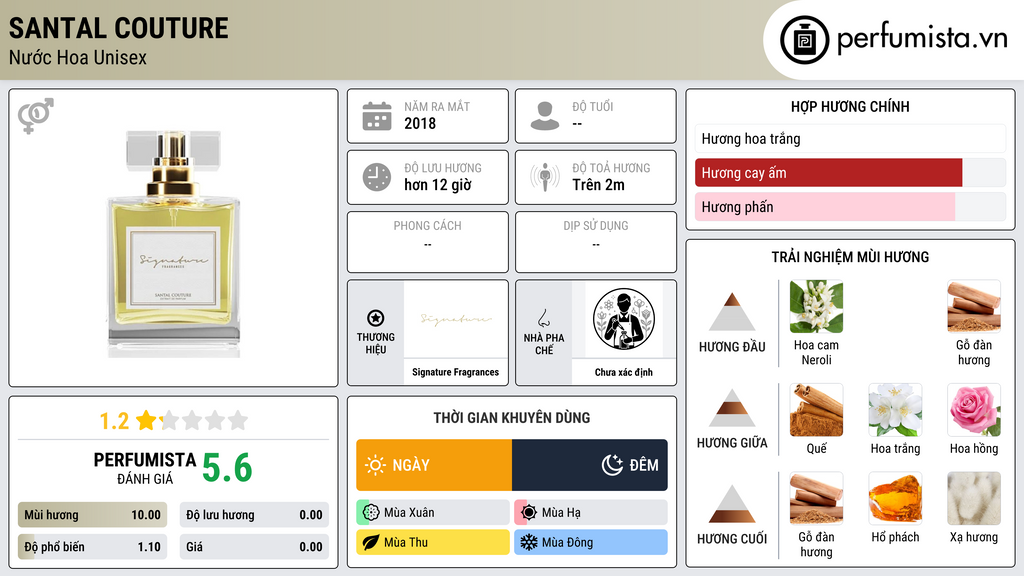Open the Hoa trắng note image
This screenshot has height=576, width=1024.
895,410
